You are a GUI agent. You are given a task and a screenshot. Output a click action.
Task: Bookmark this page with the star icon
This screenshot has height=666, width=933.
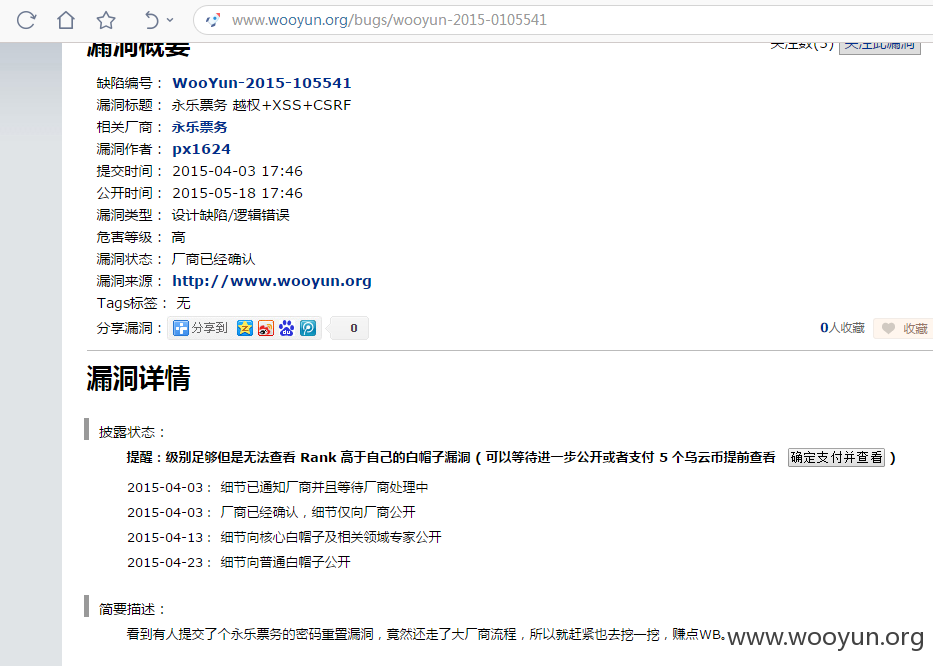(106, 20)
